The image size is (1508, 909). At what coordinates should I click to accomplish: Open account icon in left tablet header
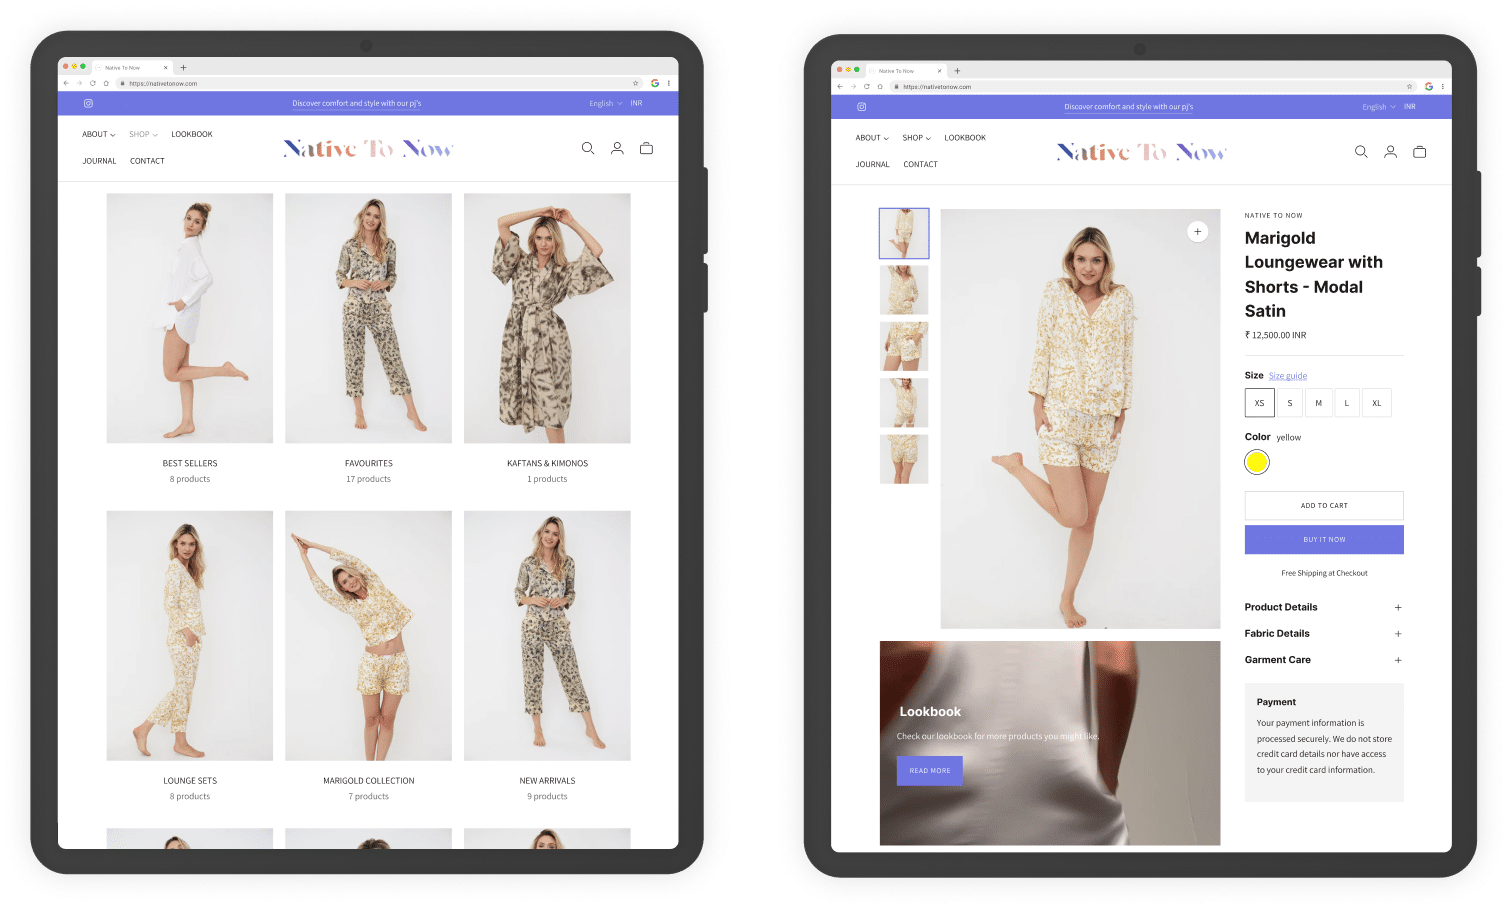[x=617, y=148]
